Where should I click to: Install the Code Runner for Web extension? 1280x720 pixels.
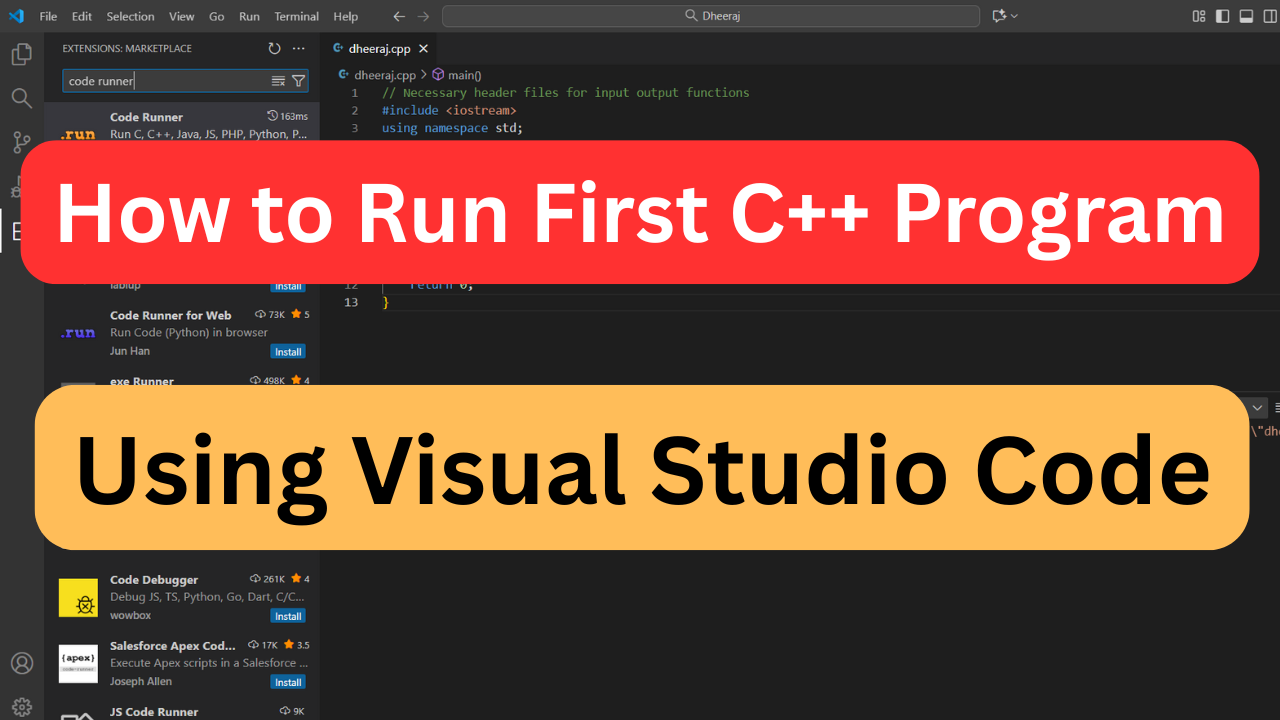(x=288, y=352)
